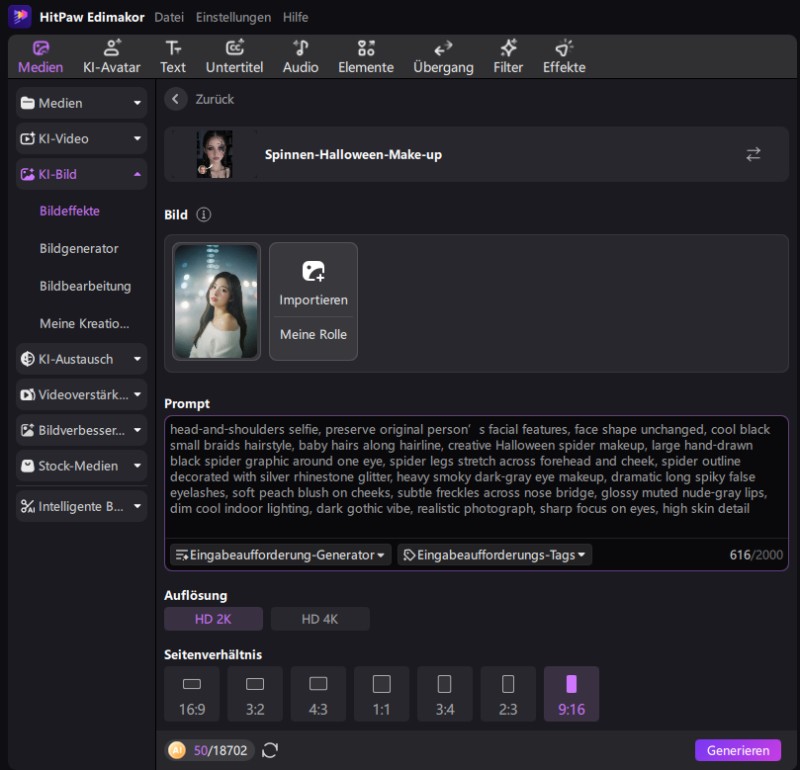Click the back arrow icon next to Zurück

[176, 99]
